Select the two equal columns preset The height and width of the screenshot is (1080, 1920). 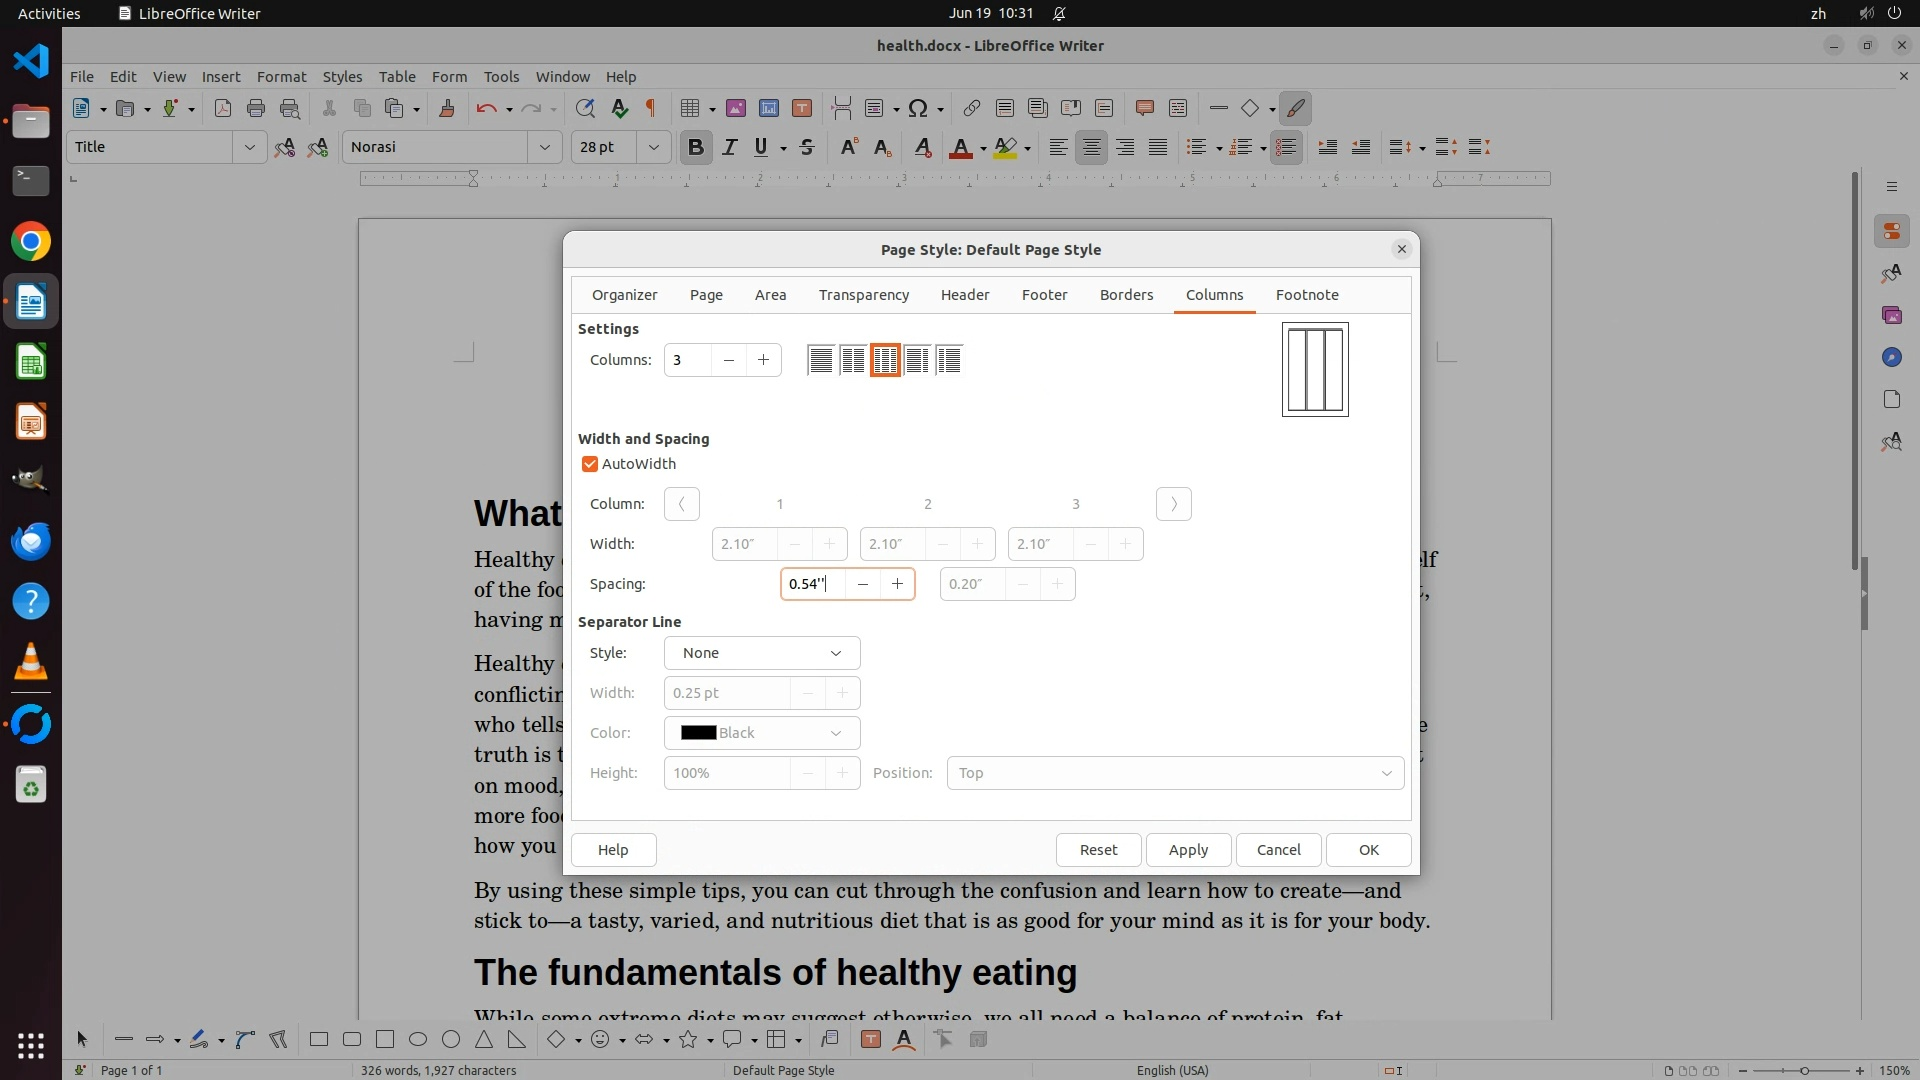pyautogui.click(x=853, y=360)
